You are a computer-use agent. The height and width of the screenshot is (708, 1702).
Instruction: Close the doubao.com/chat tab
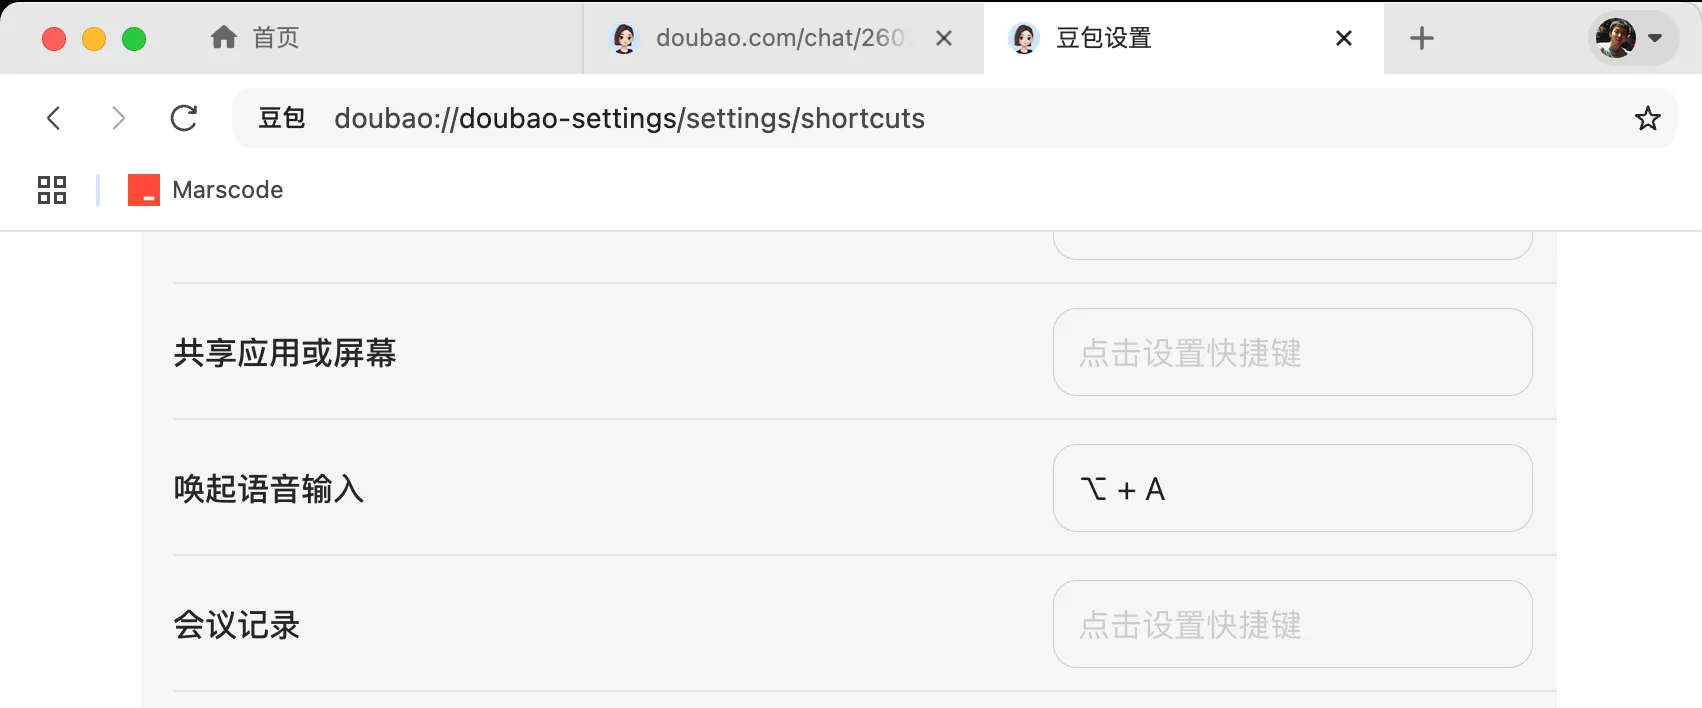tap(944, 38)
